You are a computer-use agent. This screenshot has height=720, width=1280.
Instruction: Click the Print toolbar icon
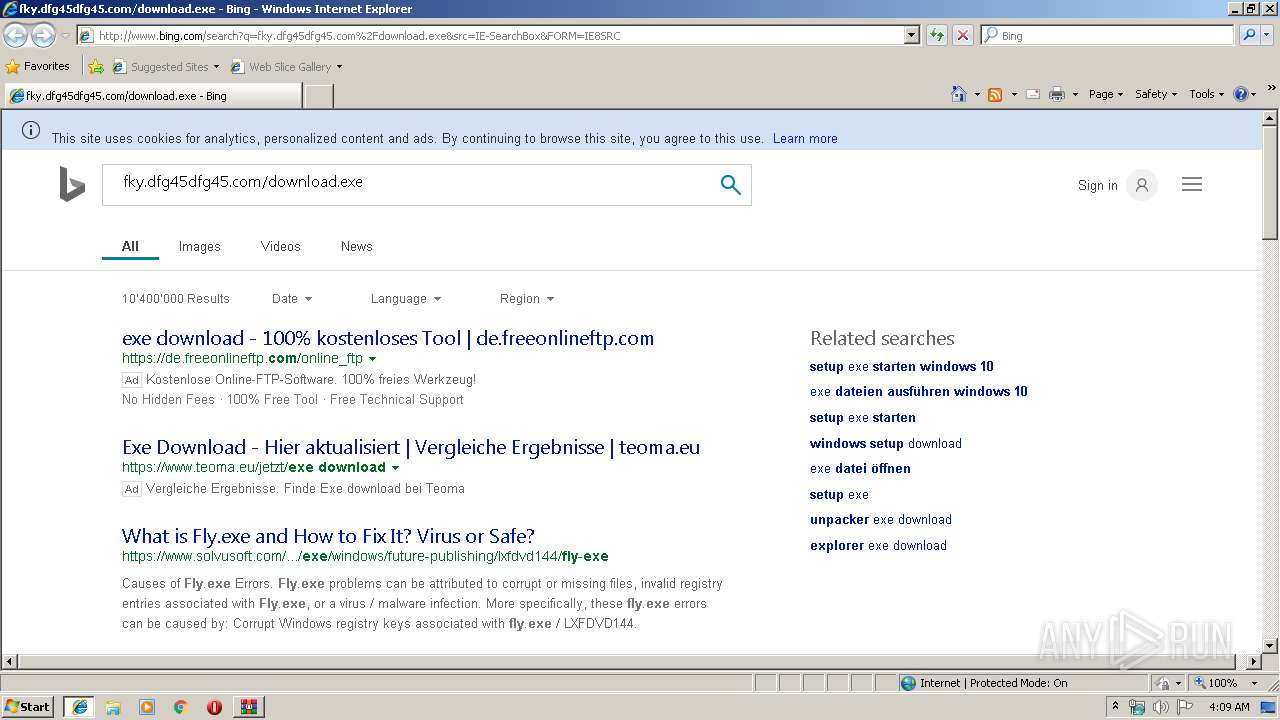pos(1057,94)
